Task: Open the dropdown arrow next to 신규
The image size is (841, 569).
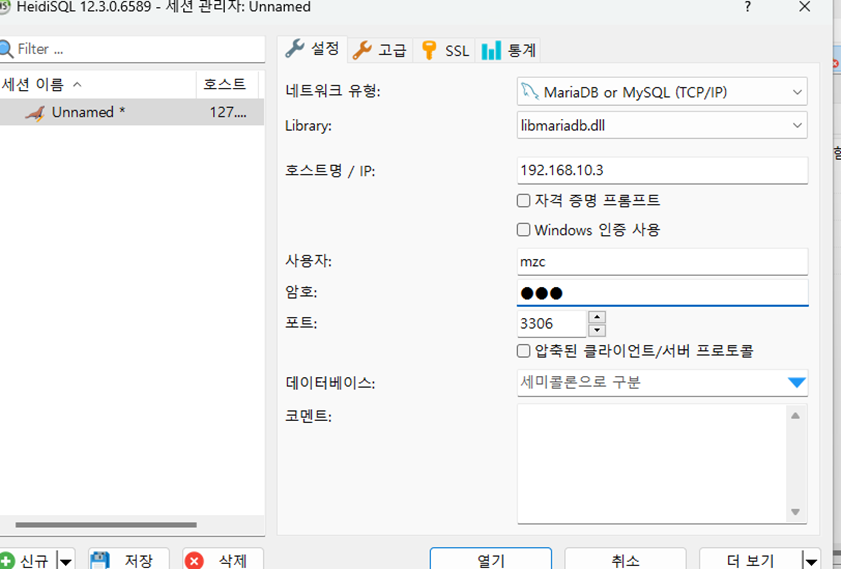Action: click(x=65, y=561)
